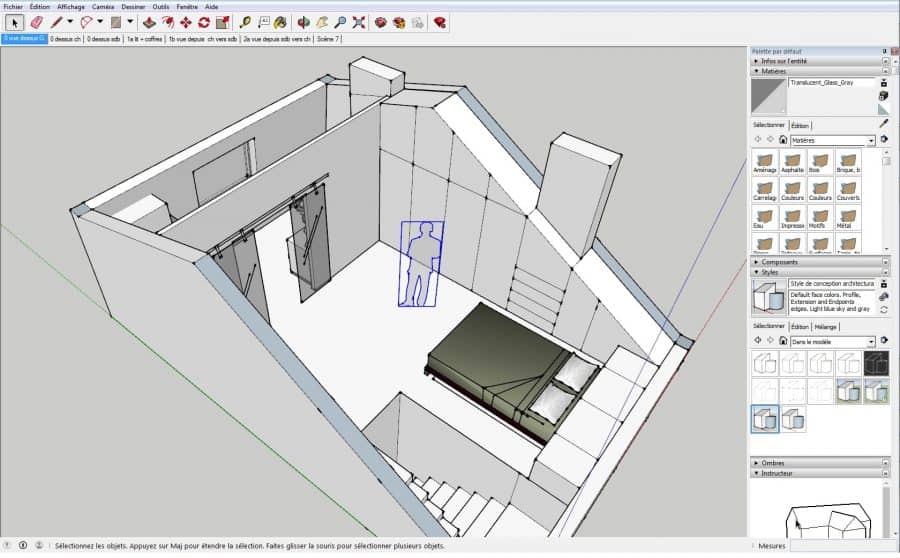Select the Arc drawing tool
The height and width of the screenshot is (558, 900).
86,22
